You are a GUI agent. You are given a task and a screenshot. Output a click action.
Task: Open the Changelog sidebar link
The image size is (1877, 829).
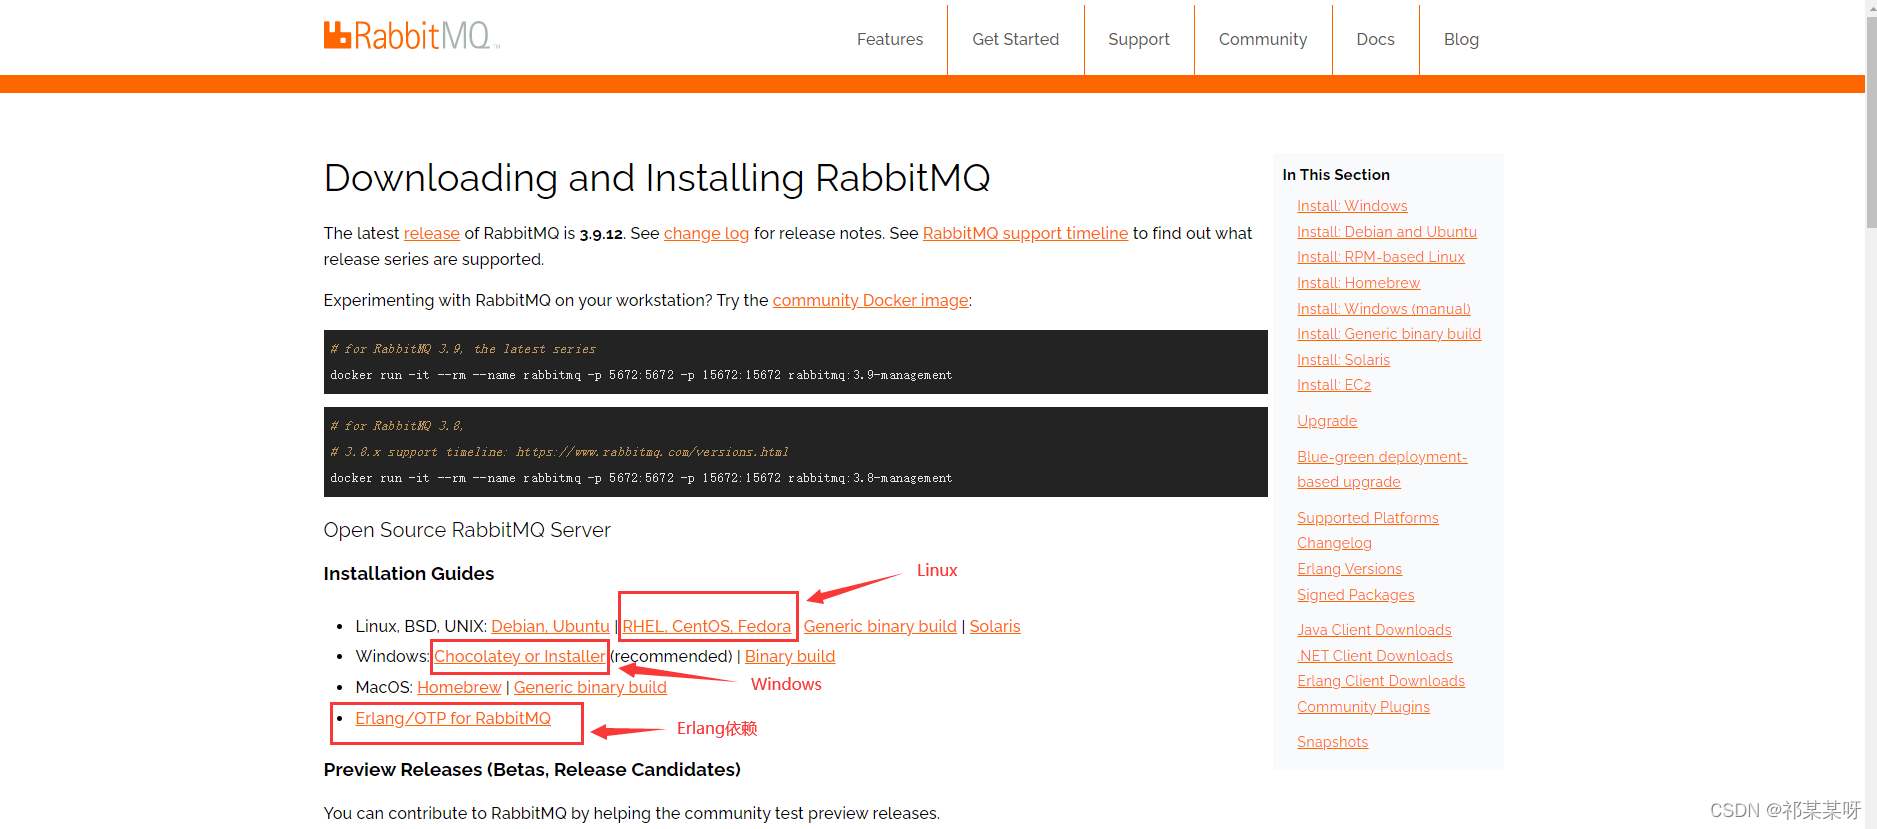tap(1334, 543)
